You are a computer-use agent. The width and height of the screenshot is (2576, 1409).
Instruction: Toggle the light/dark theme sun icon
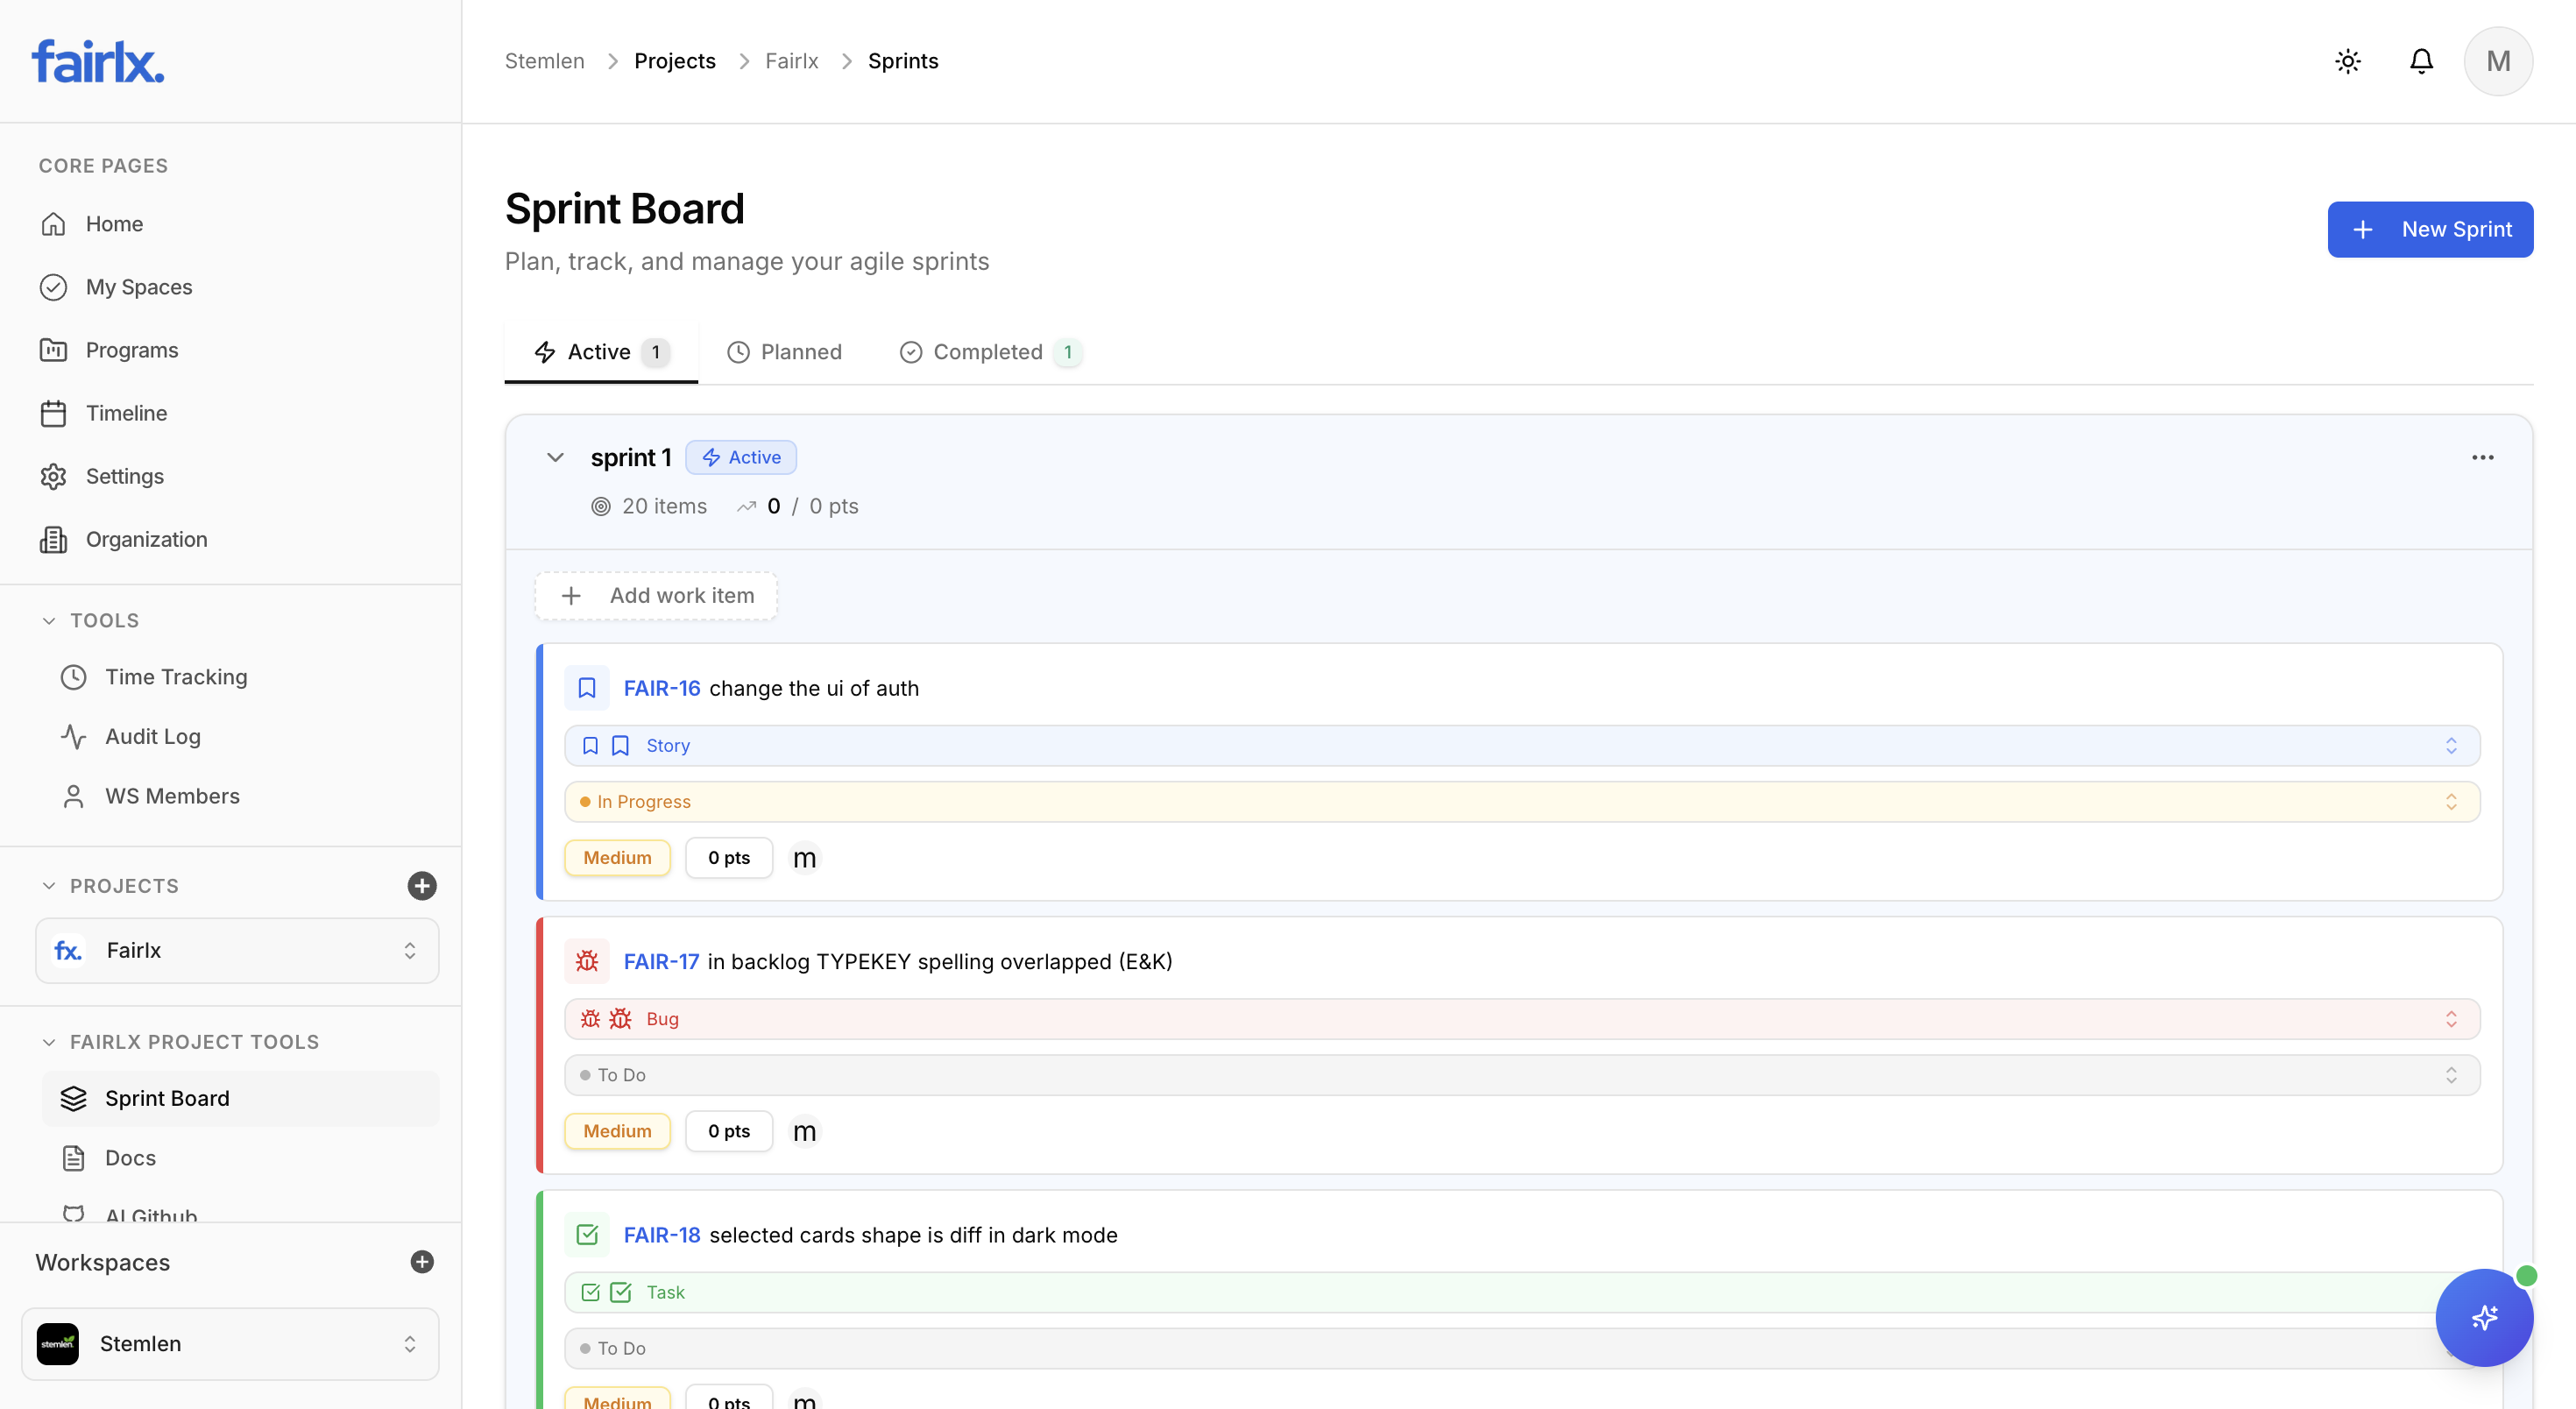(2348, 61)
